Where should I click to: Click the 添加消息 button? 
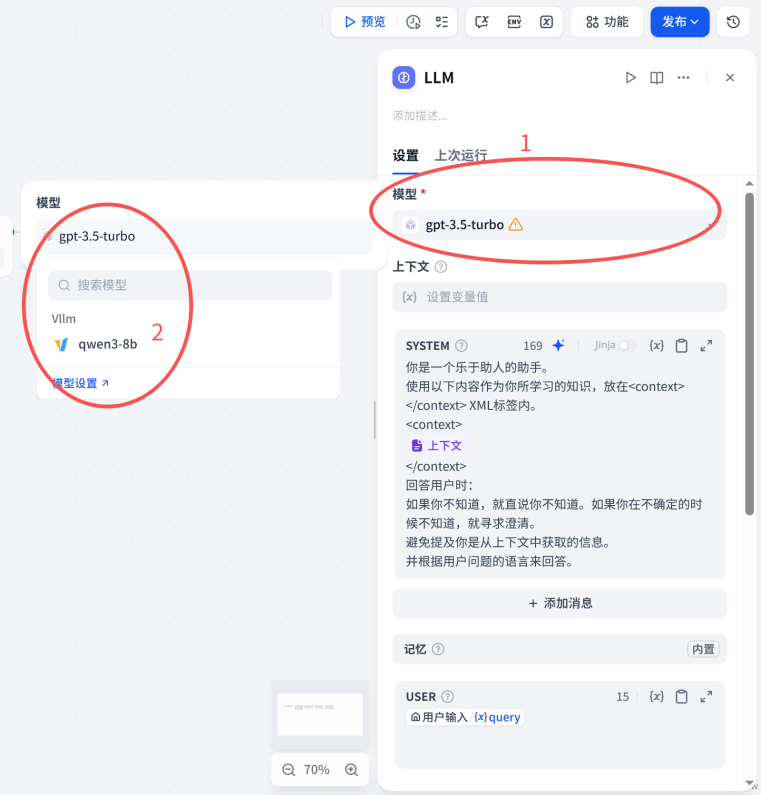pos(560,603)
